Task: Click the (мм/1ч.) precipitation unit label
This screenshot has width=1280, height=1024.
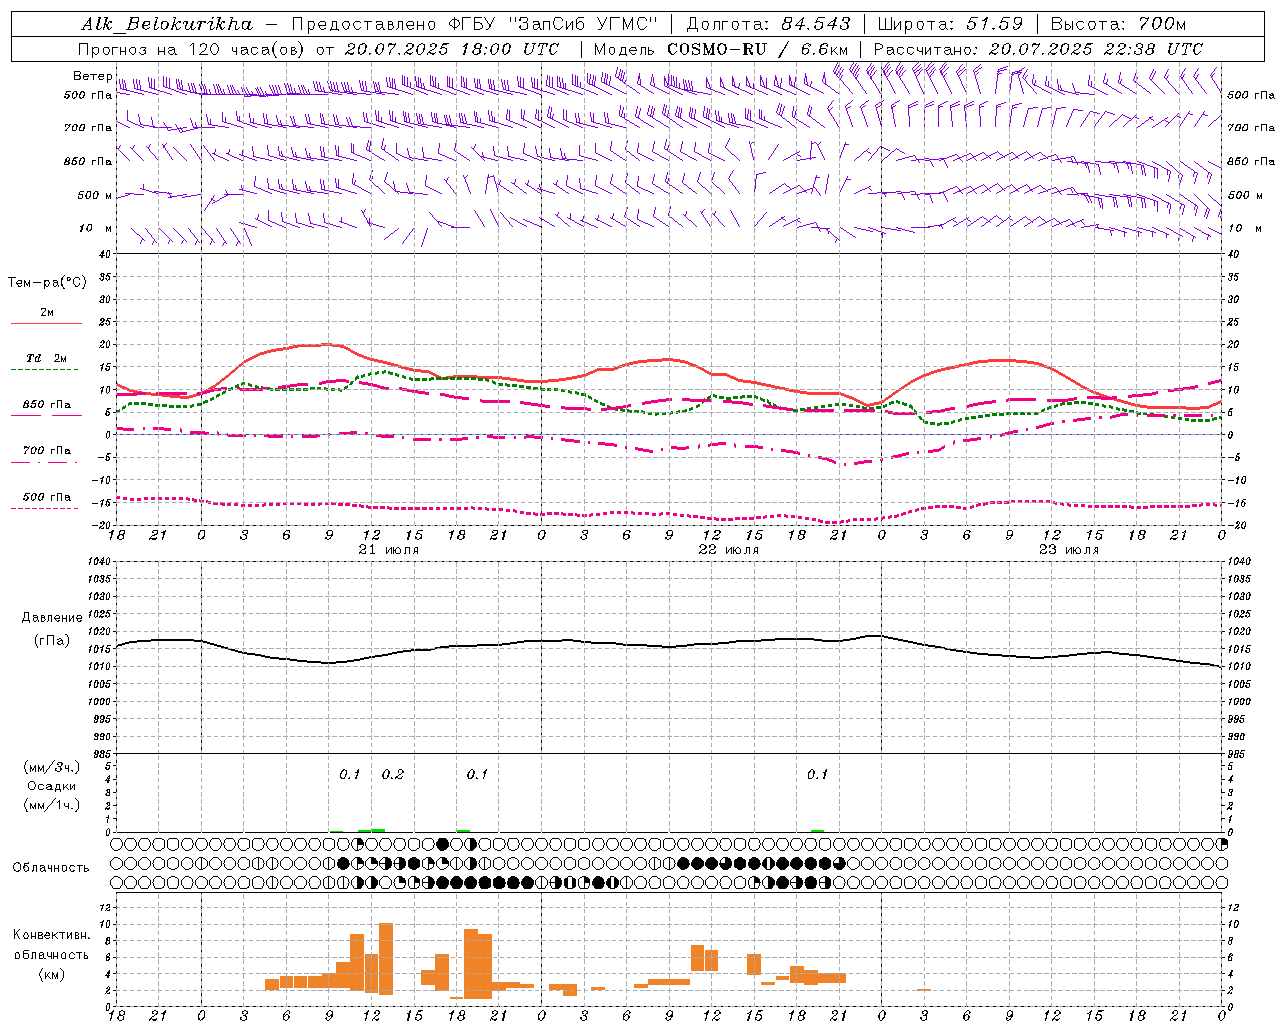Action: click(52, 805)
